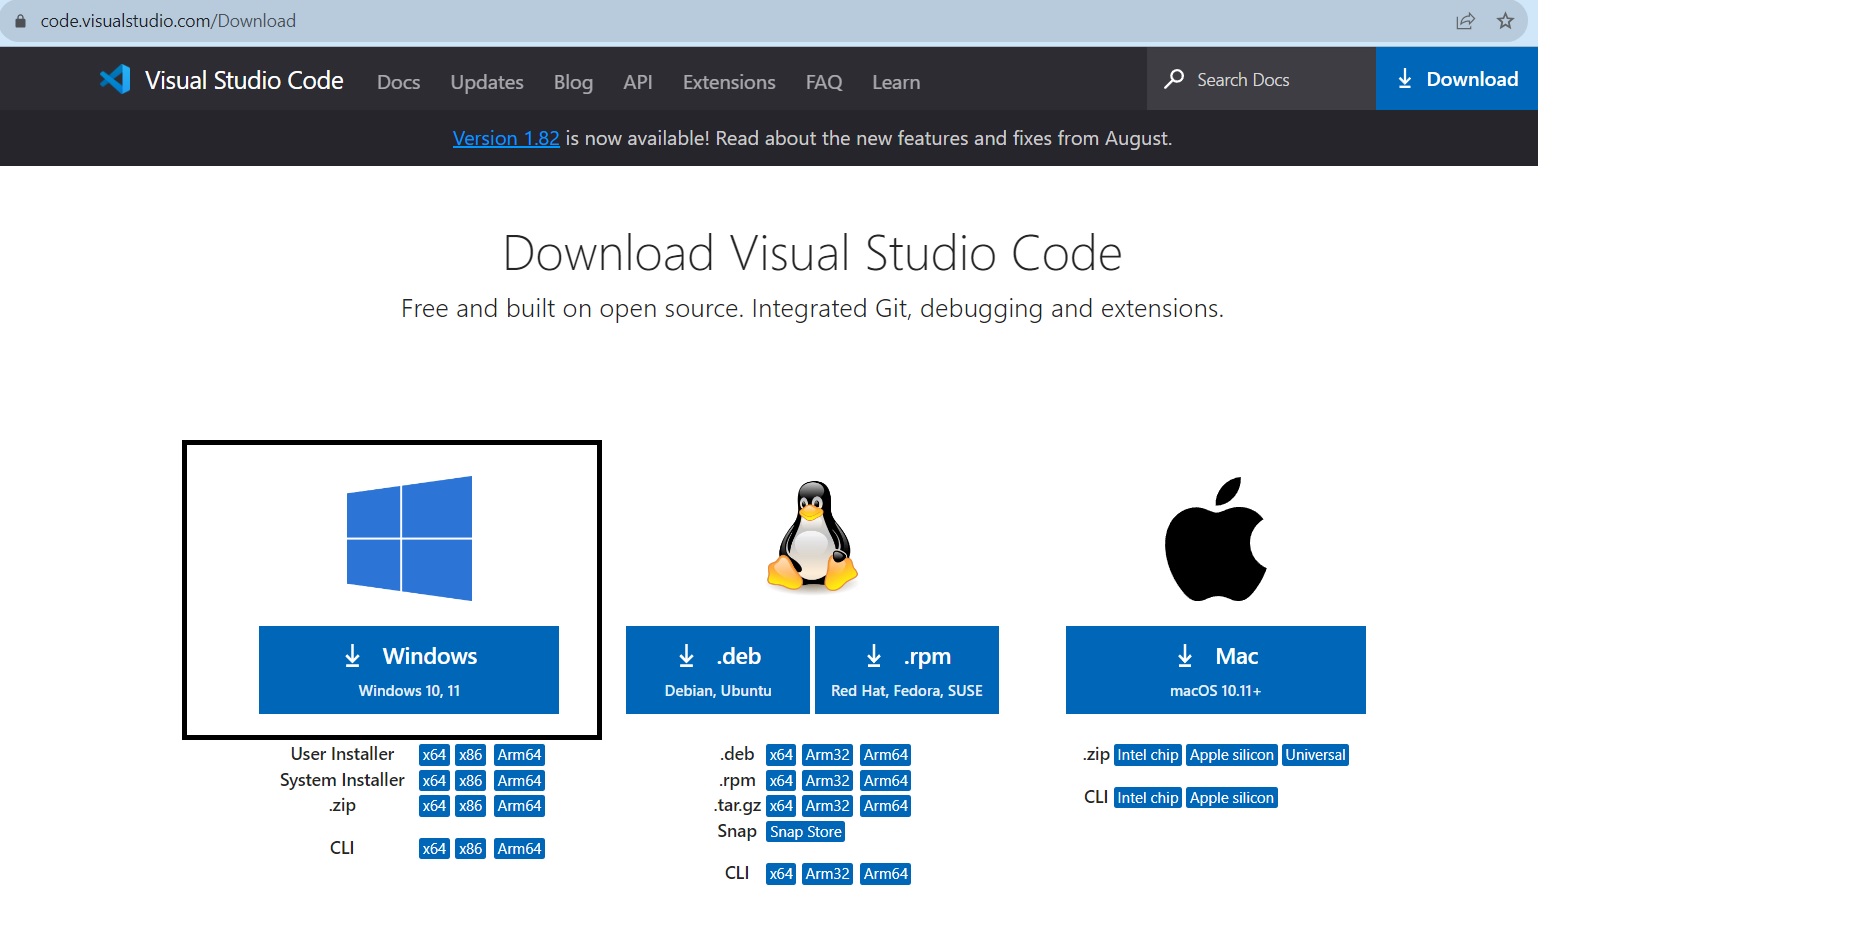The height and width of the screenshot is (941, 1875).
Task: Select Arm64 for Linux .tar.gz
Action: coord(886,806)
